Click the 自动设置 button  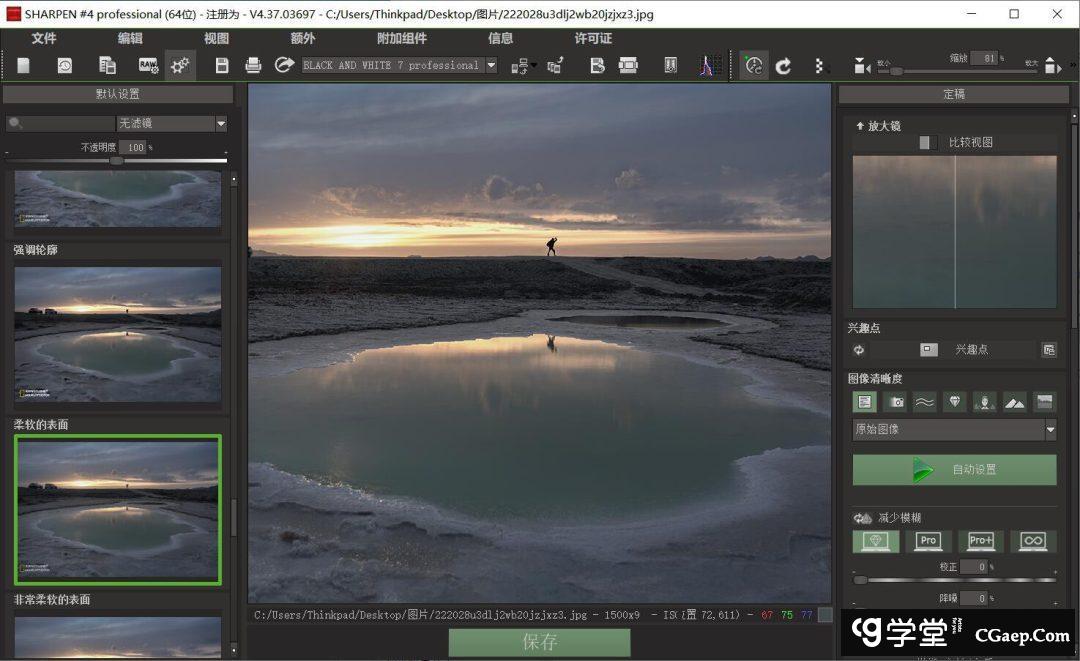(954, 469)
